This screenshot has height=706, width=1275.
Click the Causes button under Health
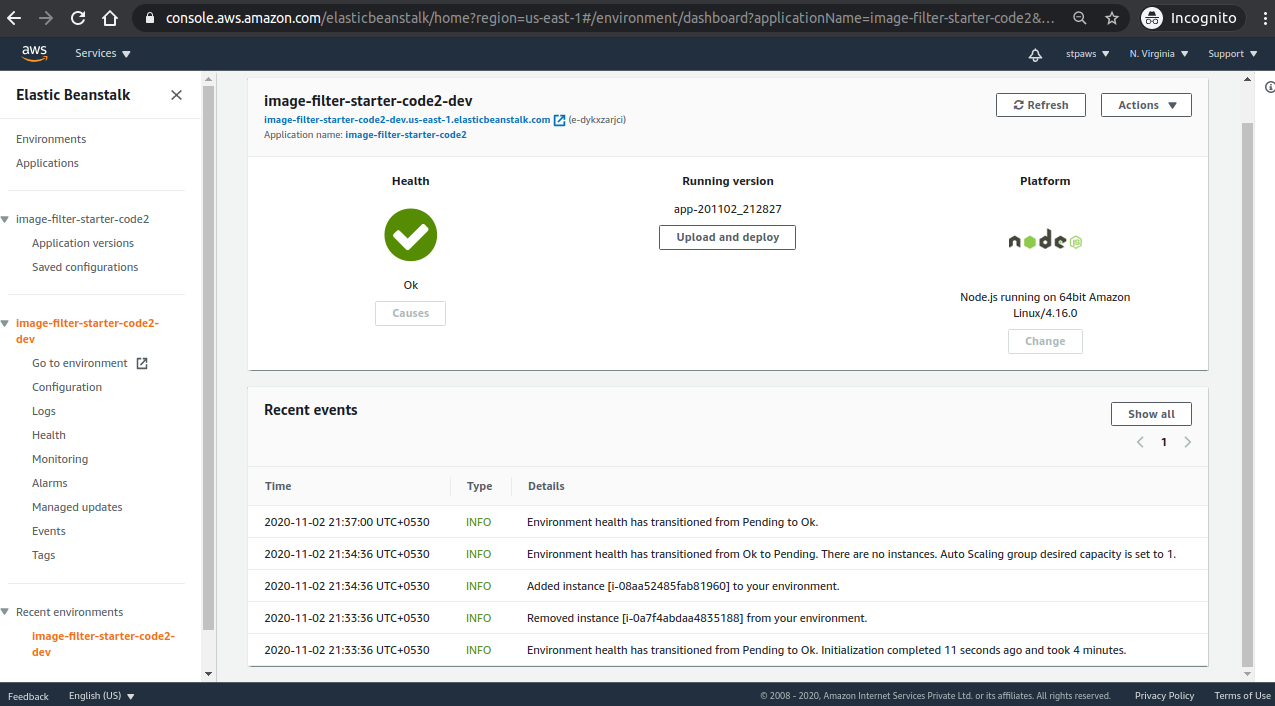tap(410, 313)
